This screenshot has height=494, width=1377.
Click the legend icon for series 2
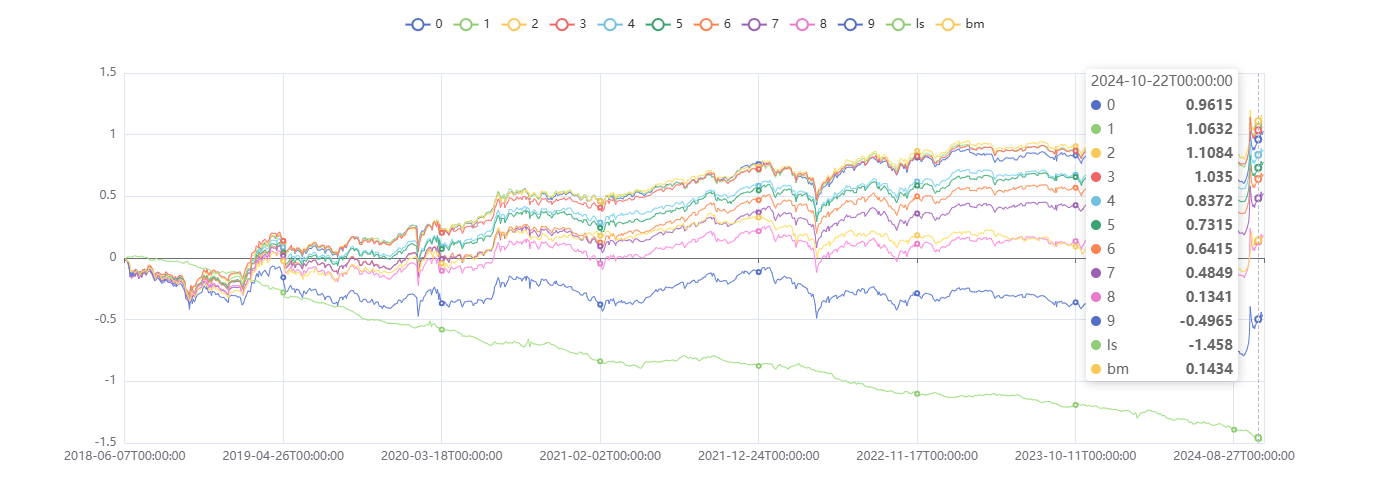(513, 23)
